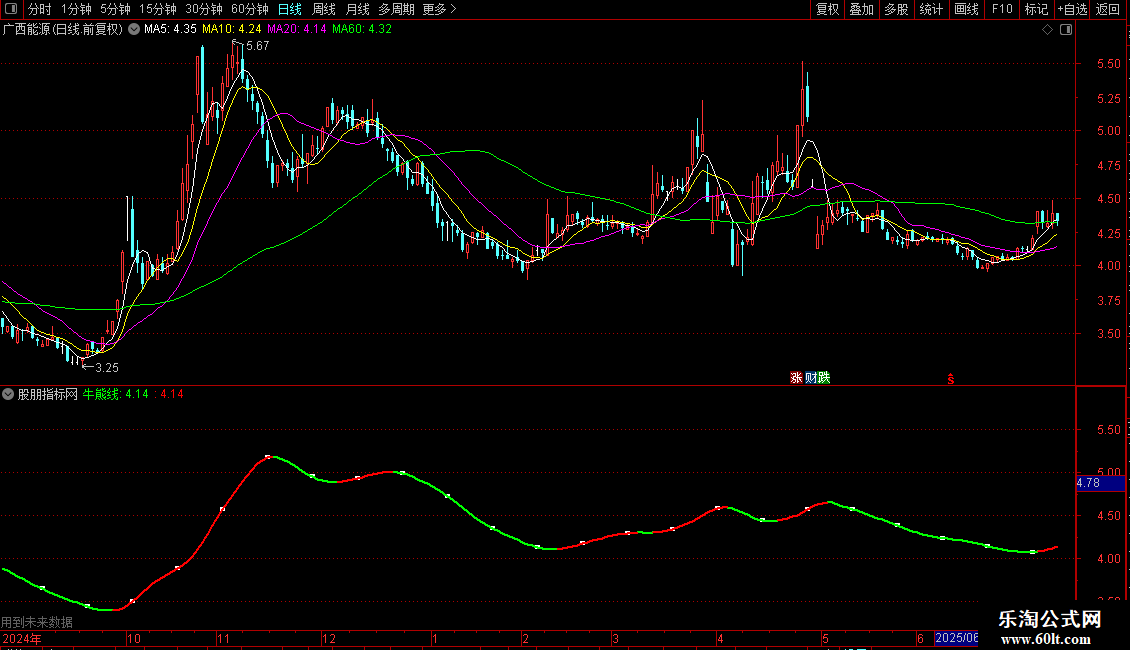
Task: Click the magenta MA20: 4.14 label
Action: click(297, 30)
